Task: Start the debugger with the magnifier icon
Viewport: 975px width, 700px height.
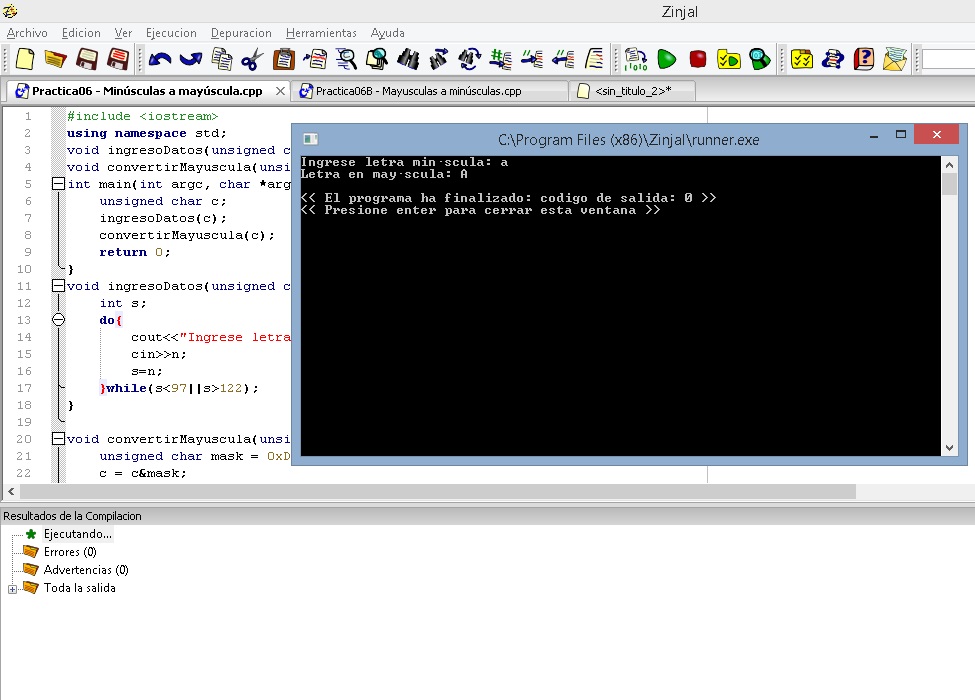Action: (759, 59)
